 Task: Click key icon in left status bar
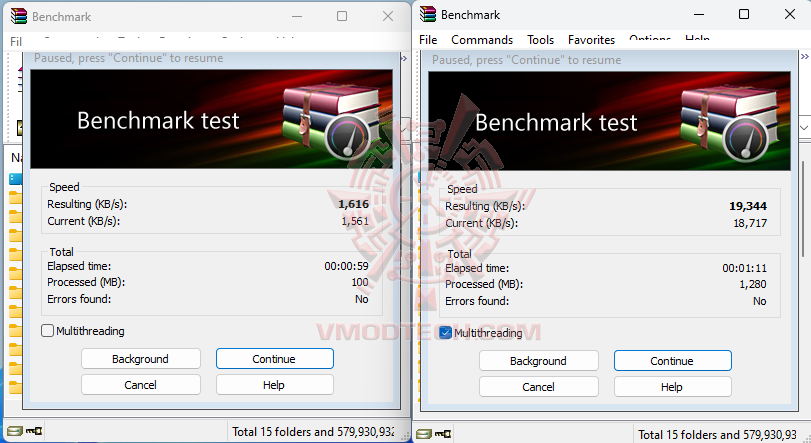pos(34,431)
